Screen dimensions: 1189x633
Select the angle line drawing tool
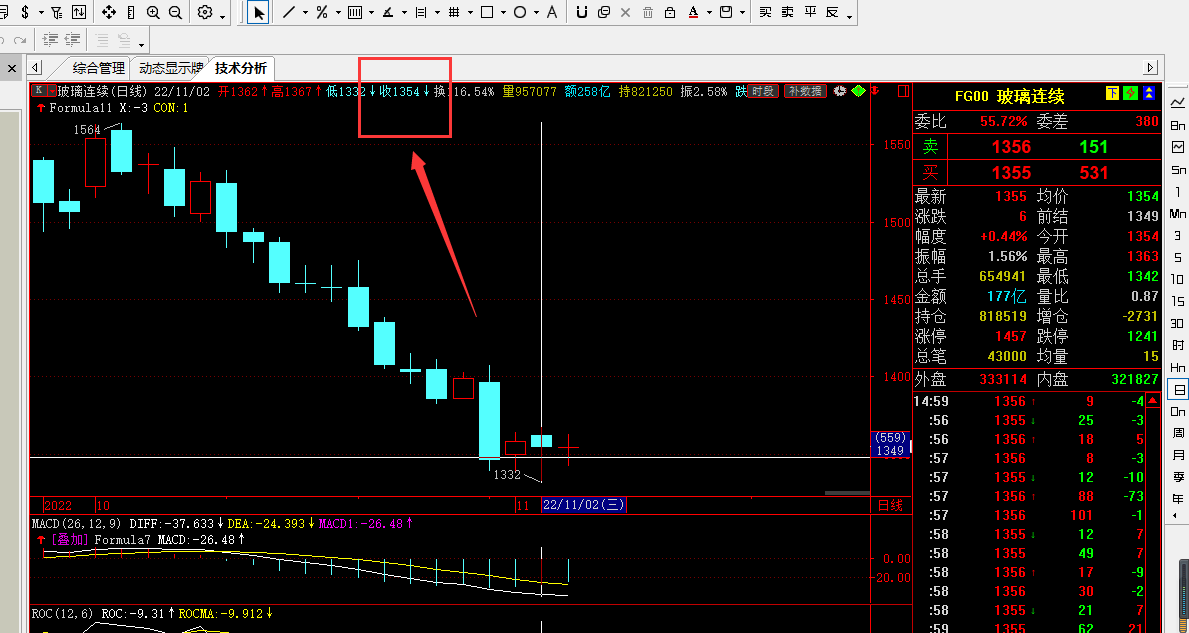387,12
